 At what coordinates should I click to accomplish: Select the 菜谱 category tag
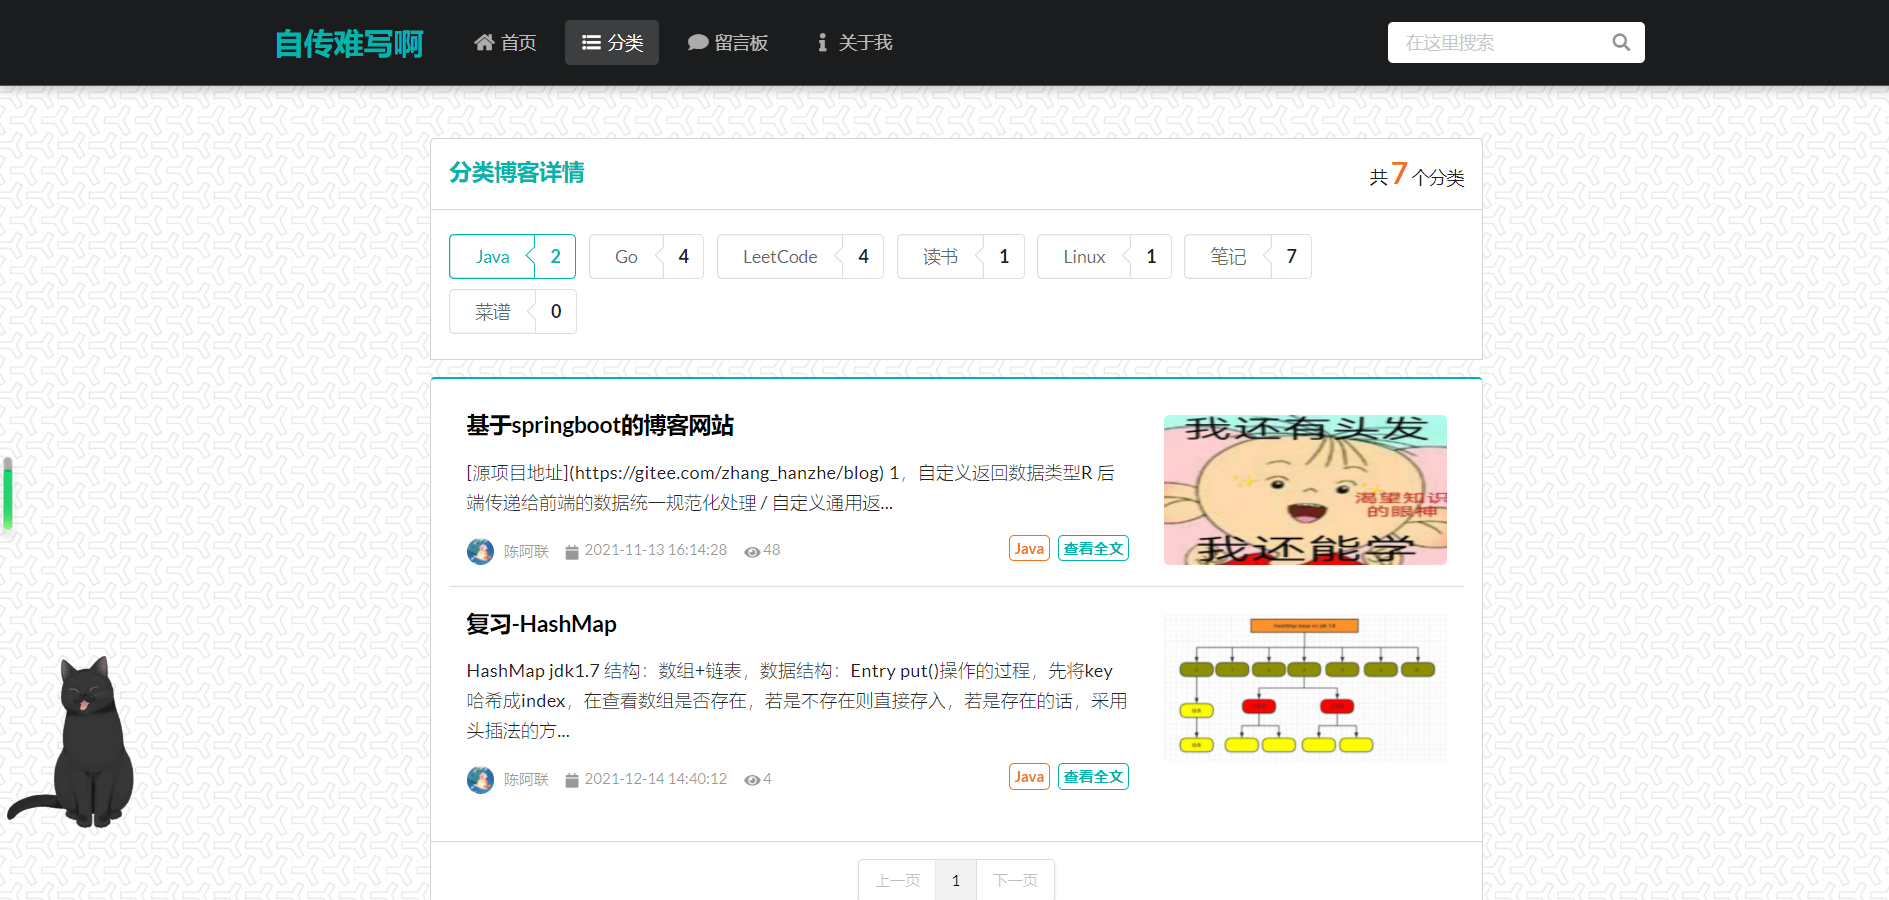point(512,311)
